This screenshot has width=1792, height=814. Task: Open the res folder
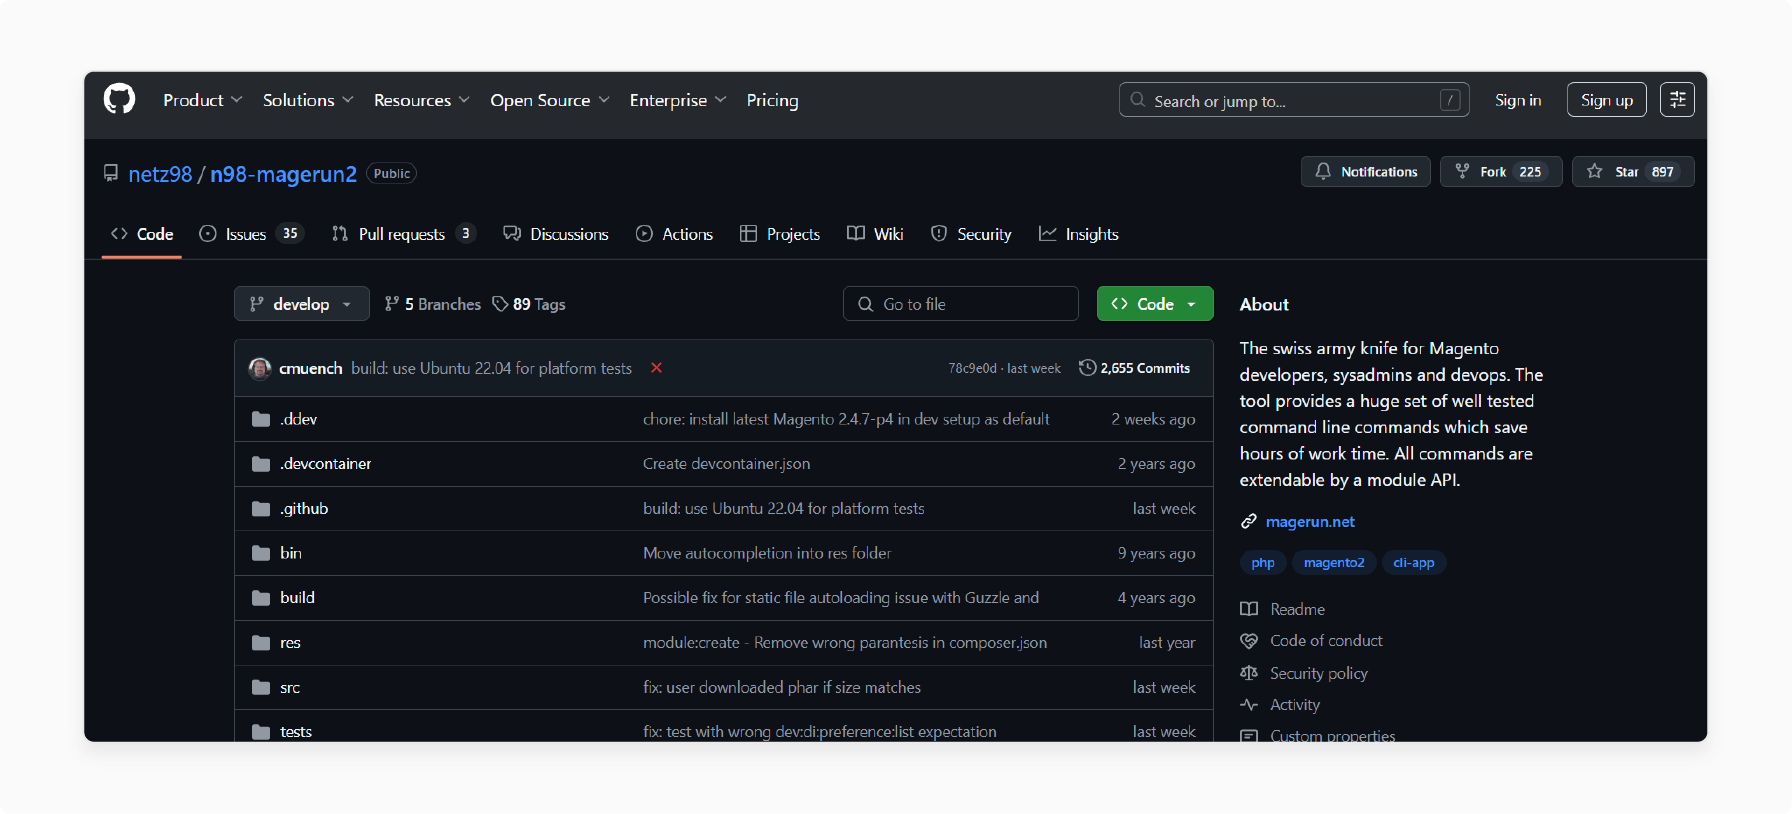pos(290,643)
